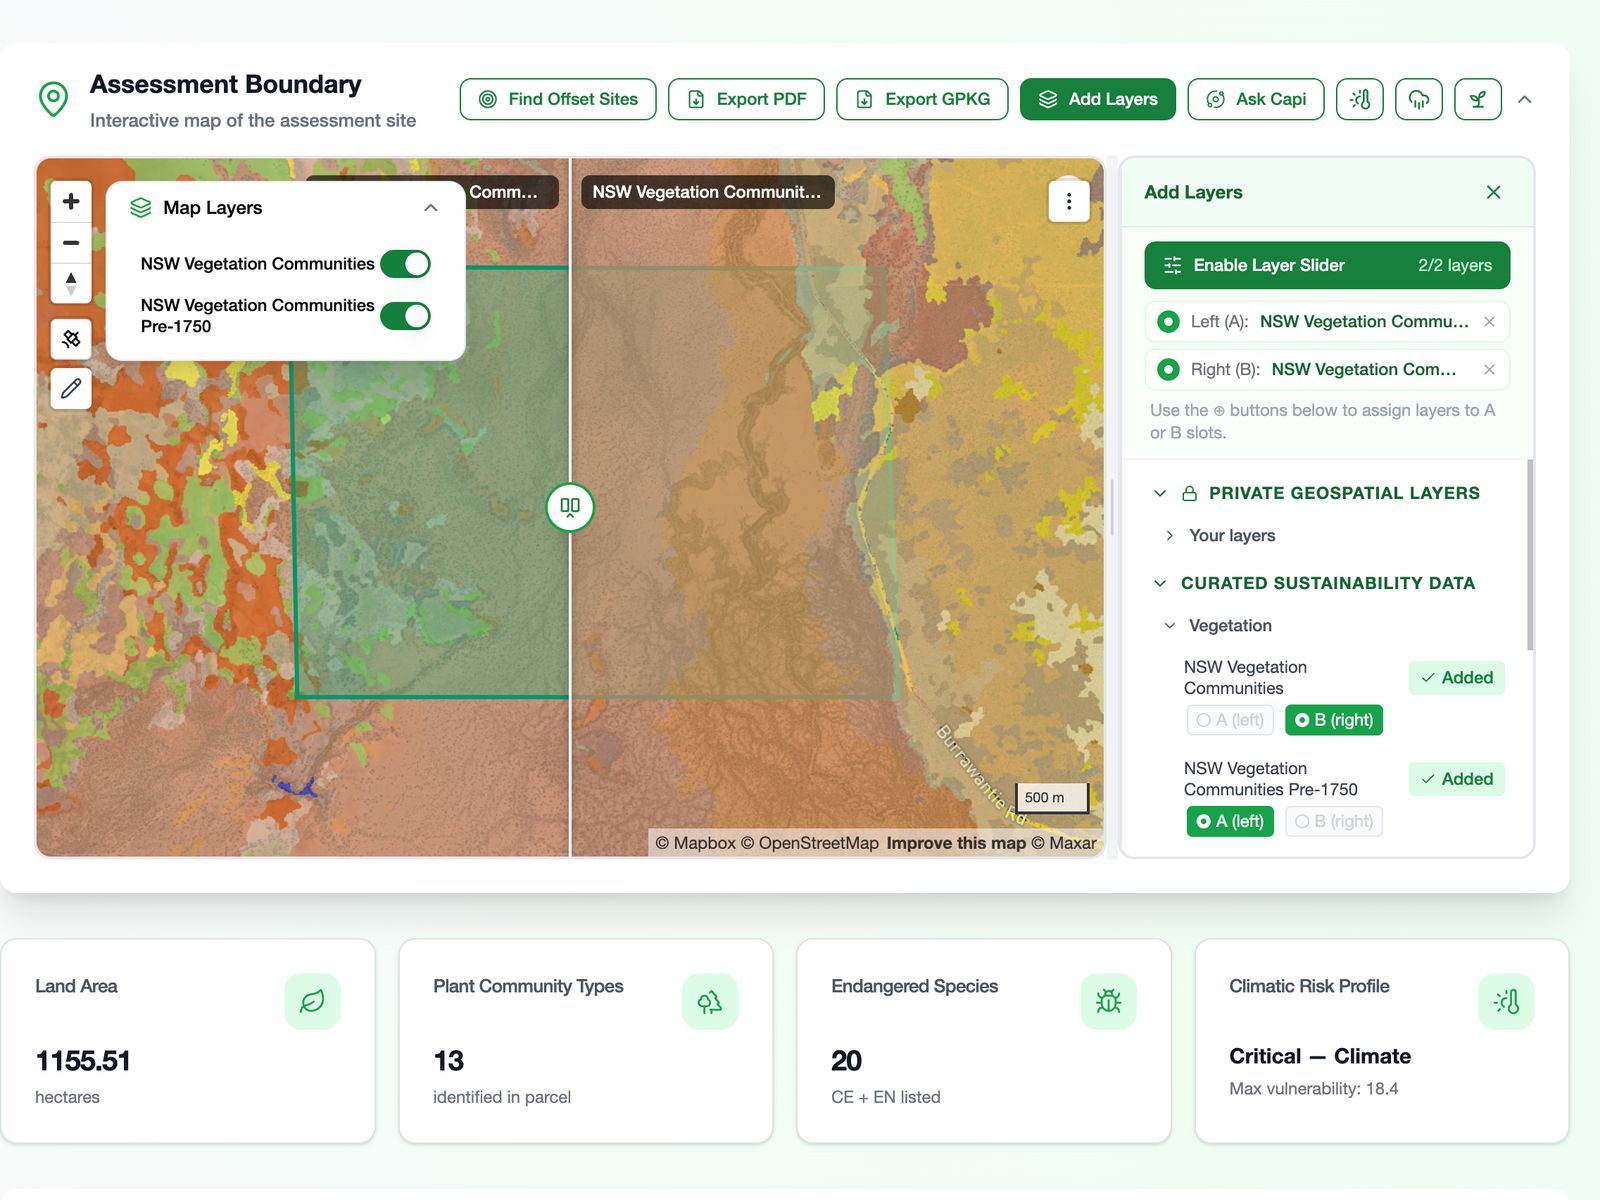Click the '13' plant community count

[449, 1060]
